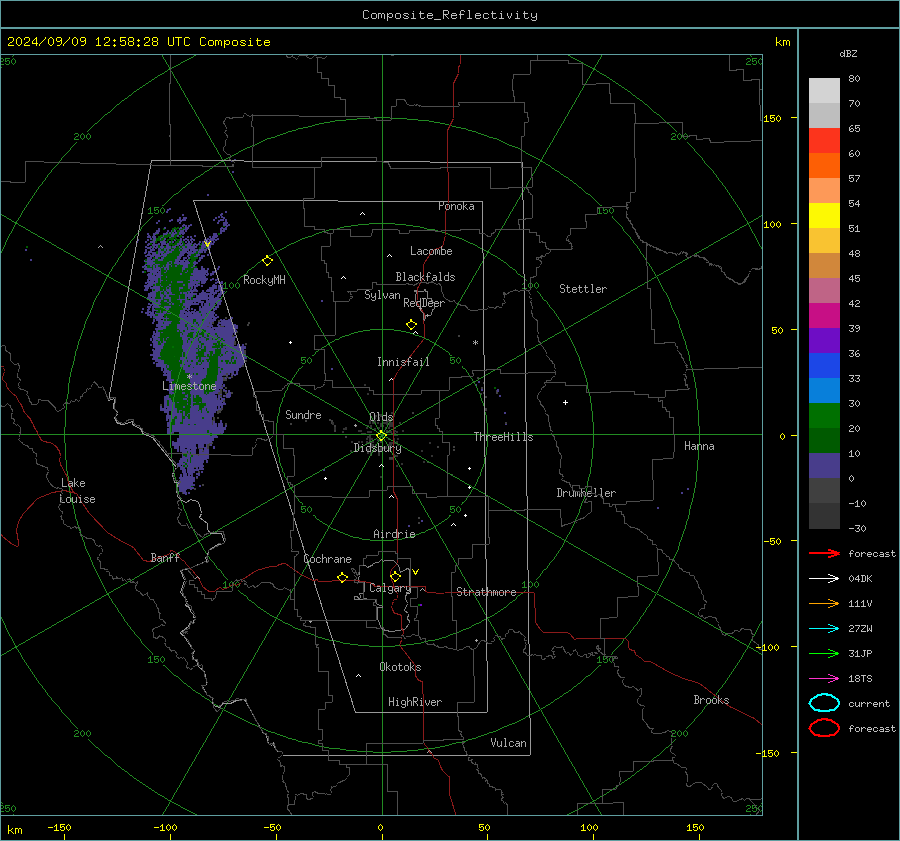Pick the indigo 10 dBZ swatch
The height and width of the screenshot is (841, 900).
(824, 466)
